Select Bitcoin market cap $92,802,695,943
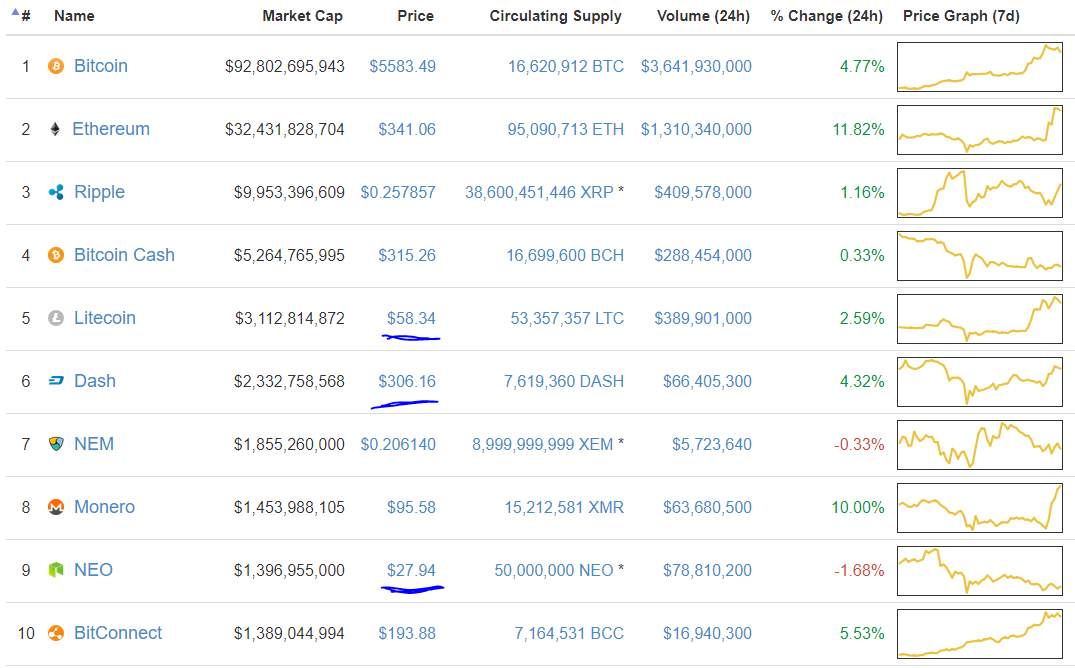1075x668 pixels. 285,67
